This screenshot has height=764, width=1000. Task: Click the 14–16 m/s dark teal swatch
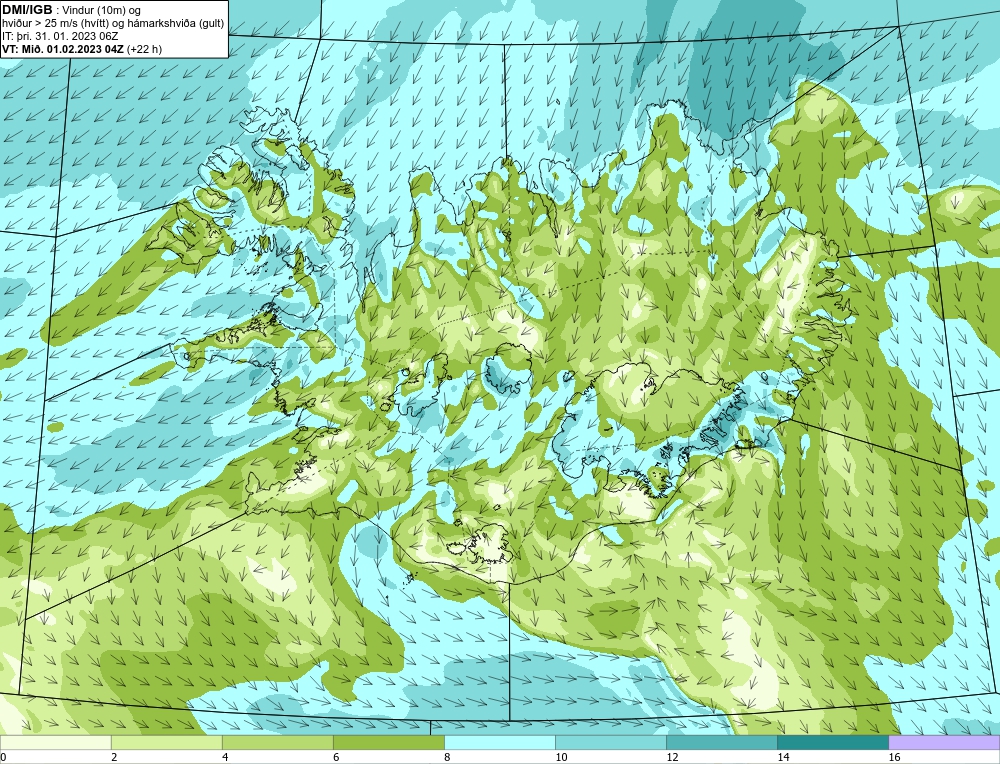coord(832,742)
